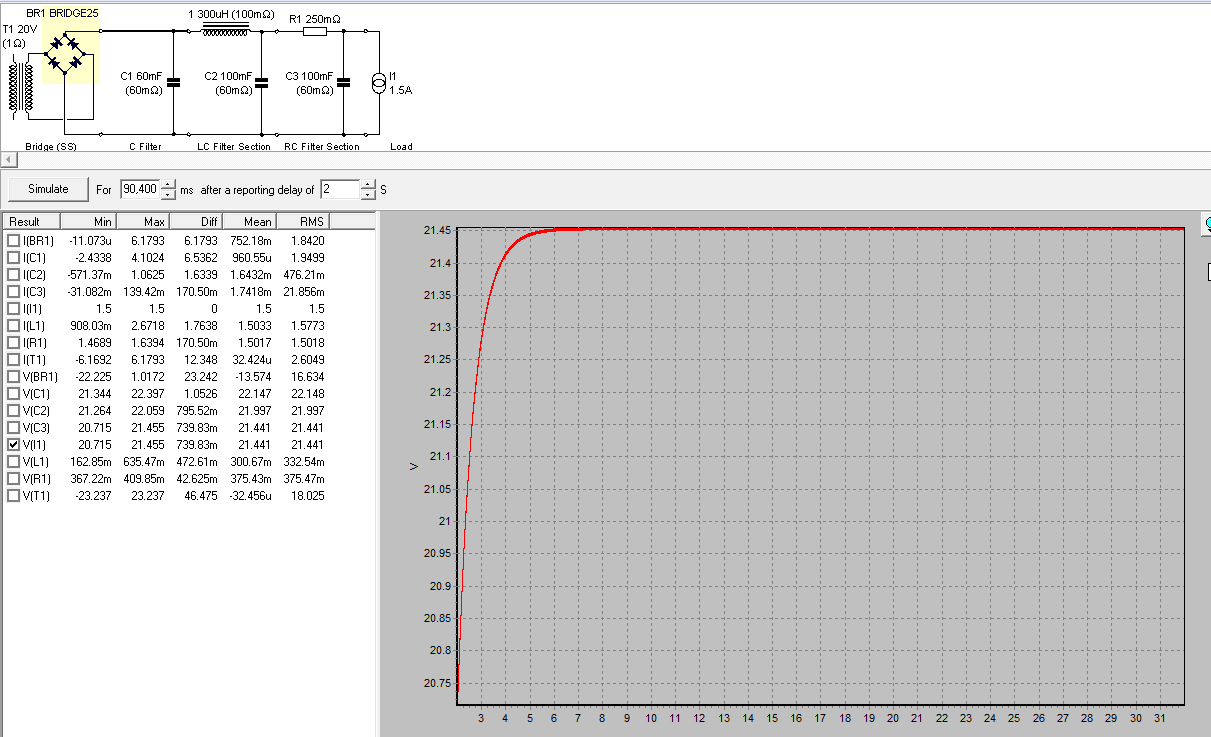Enable the I(C2) result checkbox
The image size is (1211, 737).
pos(13,274)
